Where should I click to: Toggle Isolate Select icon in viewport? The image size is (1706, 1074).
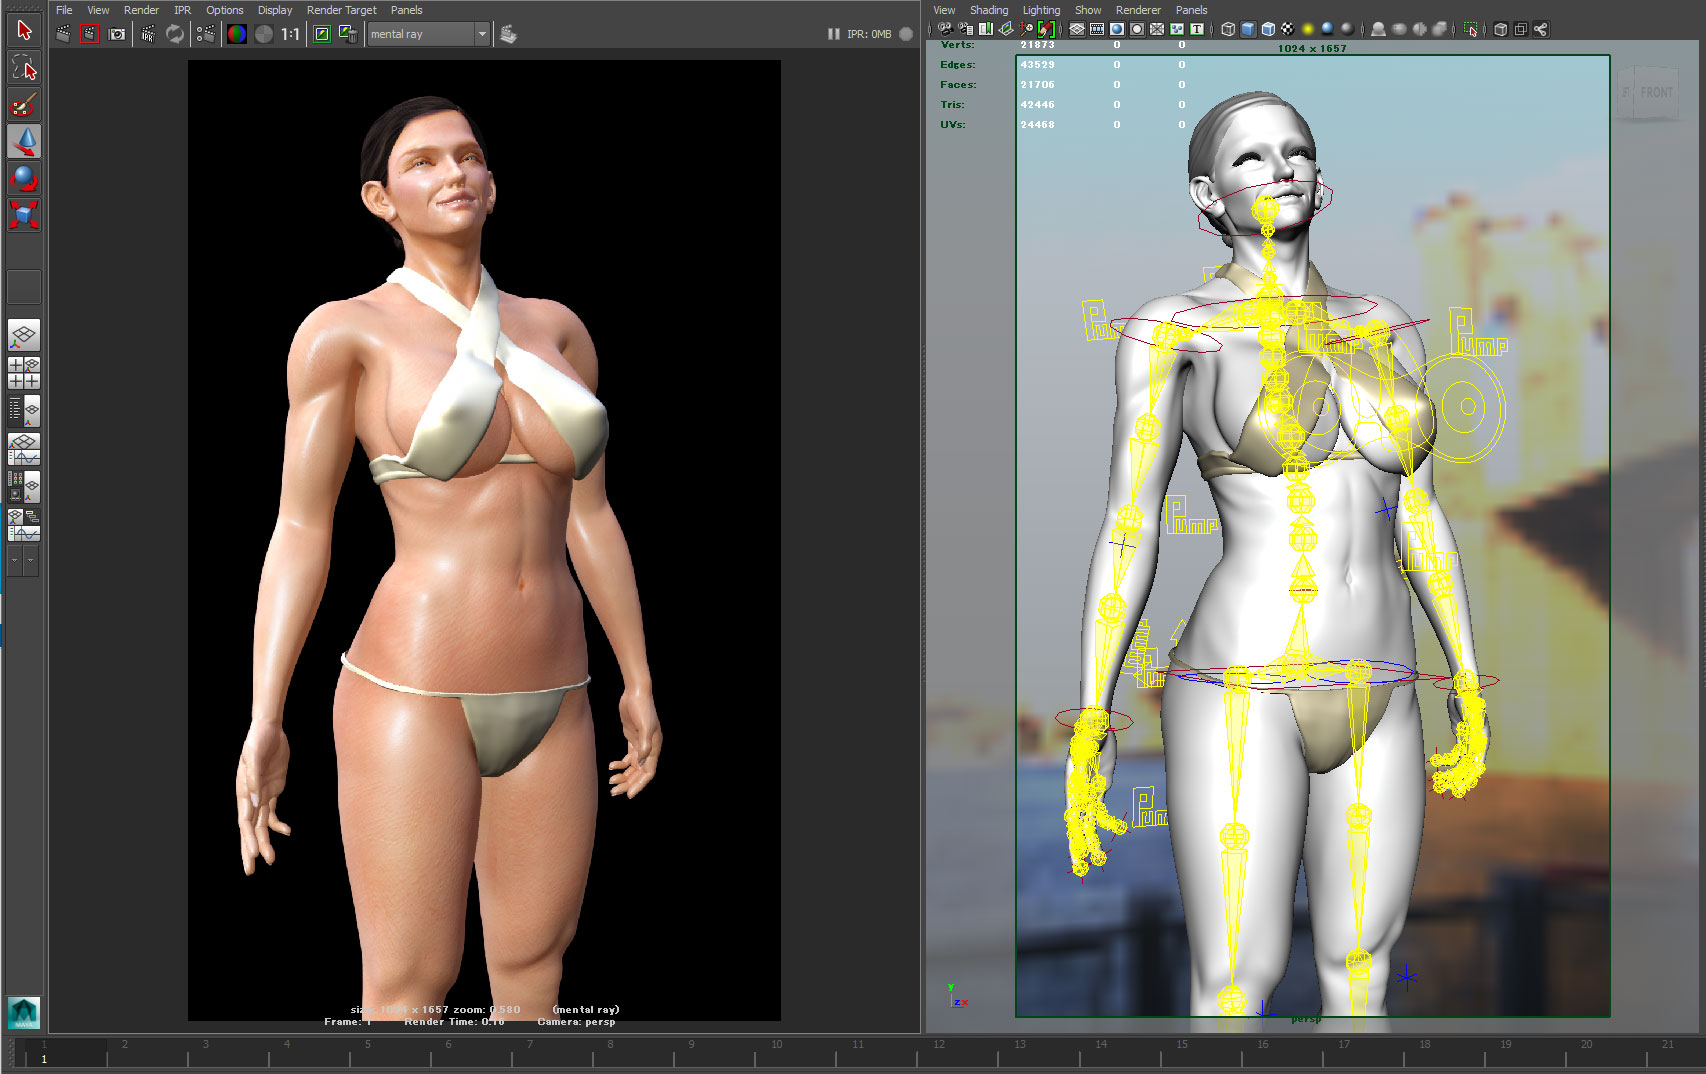pos(1470,29)
